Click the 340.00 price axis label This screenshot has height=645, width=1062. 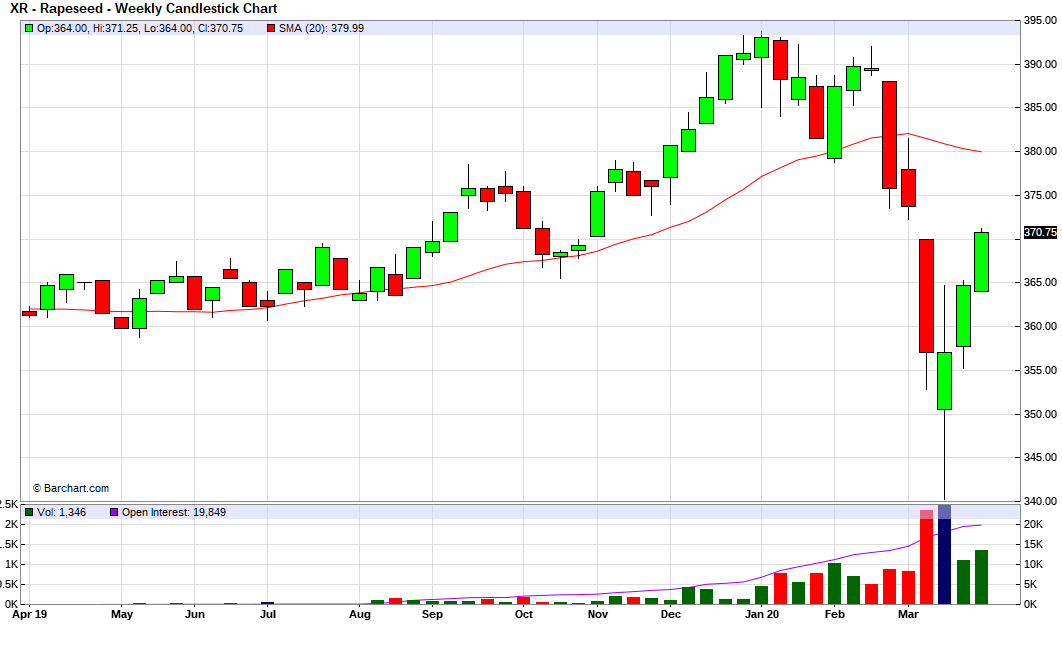pyautogui.click(x=1039, y=501)
